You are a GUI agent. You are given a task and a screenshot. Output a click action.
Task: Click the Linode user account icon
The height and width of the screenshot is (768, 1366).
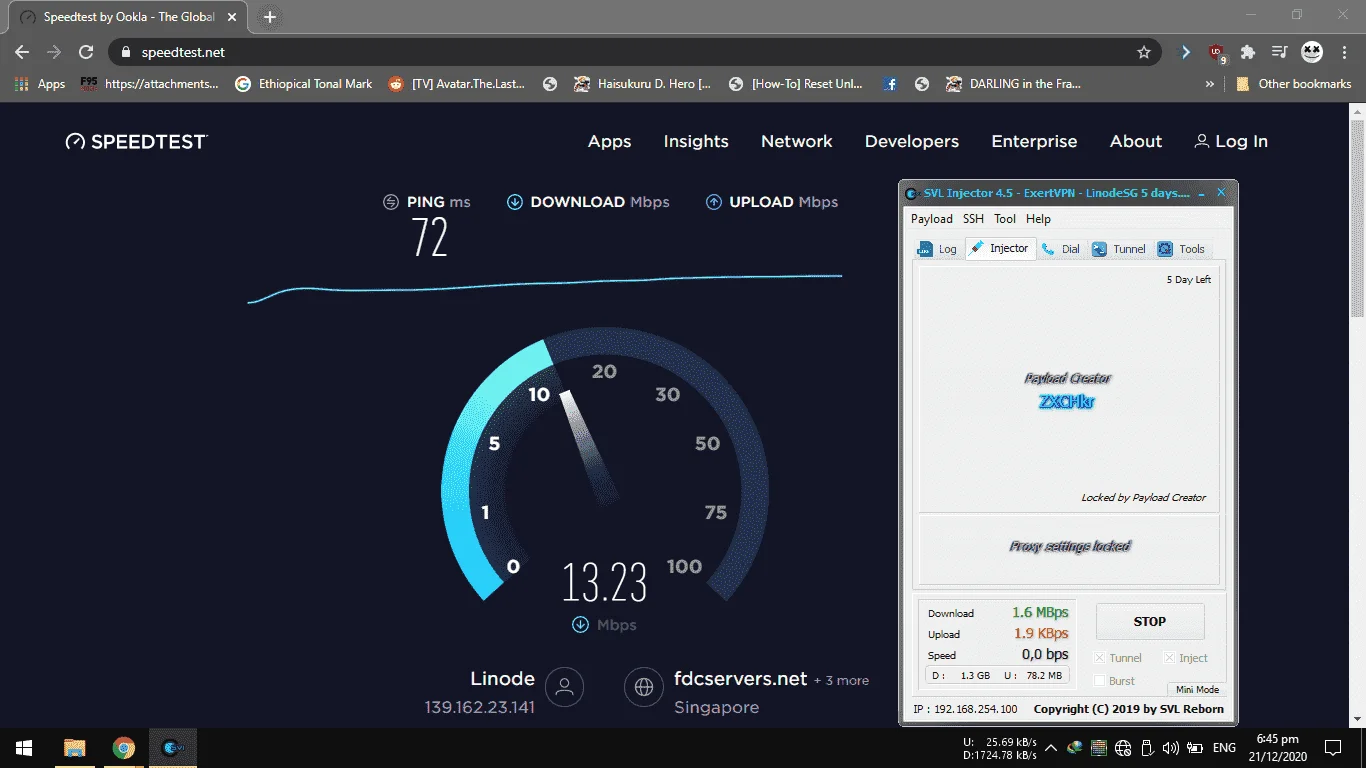click(x=564, y=687)
